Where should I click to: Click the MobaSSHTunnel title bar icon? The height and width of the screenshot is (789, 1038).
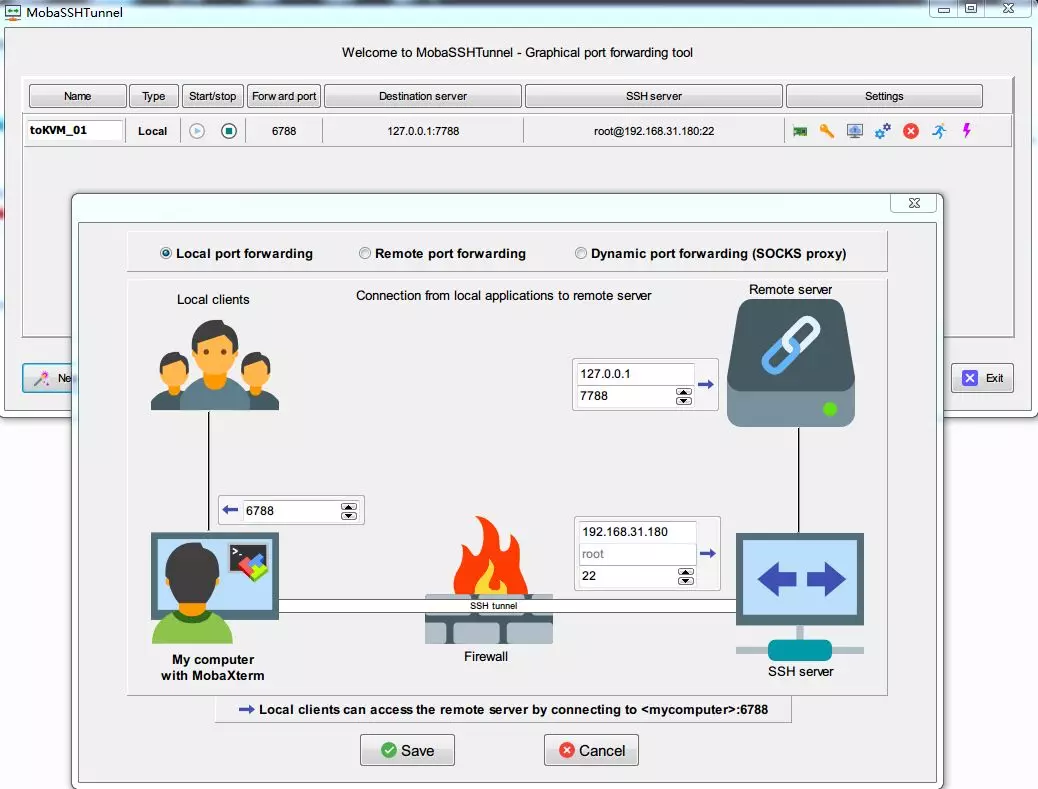coord(13,11)
